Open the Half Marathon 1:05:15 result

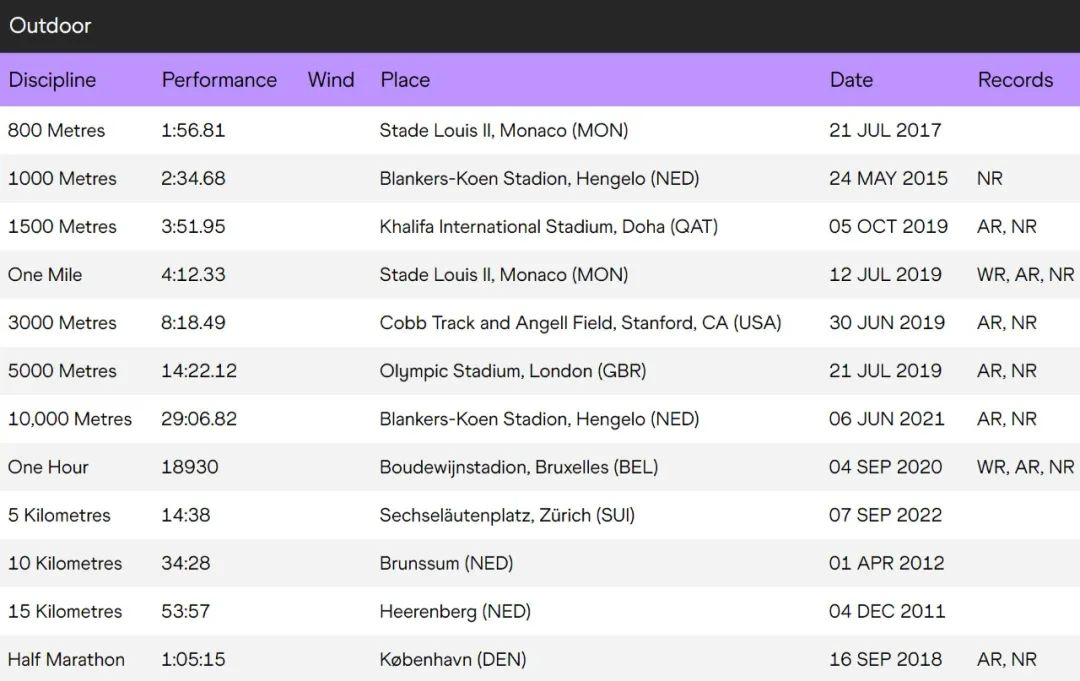(x=193, y=659)
